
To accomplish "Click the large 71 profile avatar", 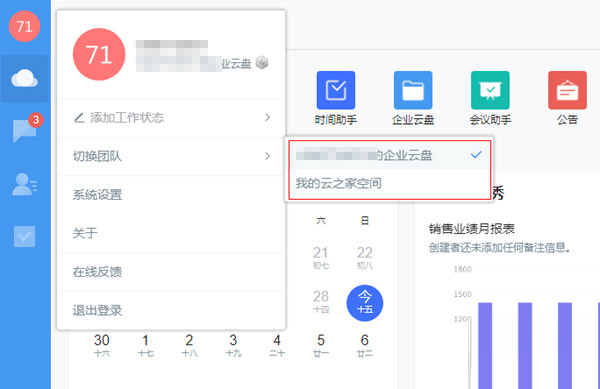I will 99,54.
